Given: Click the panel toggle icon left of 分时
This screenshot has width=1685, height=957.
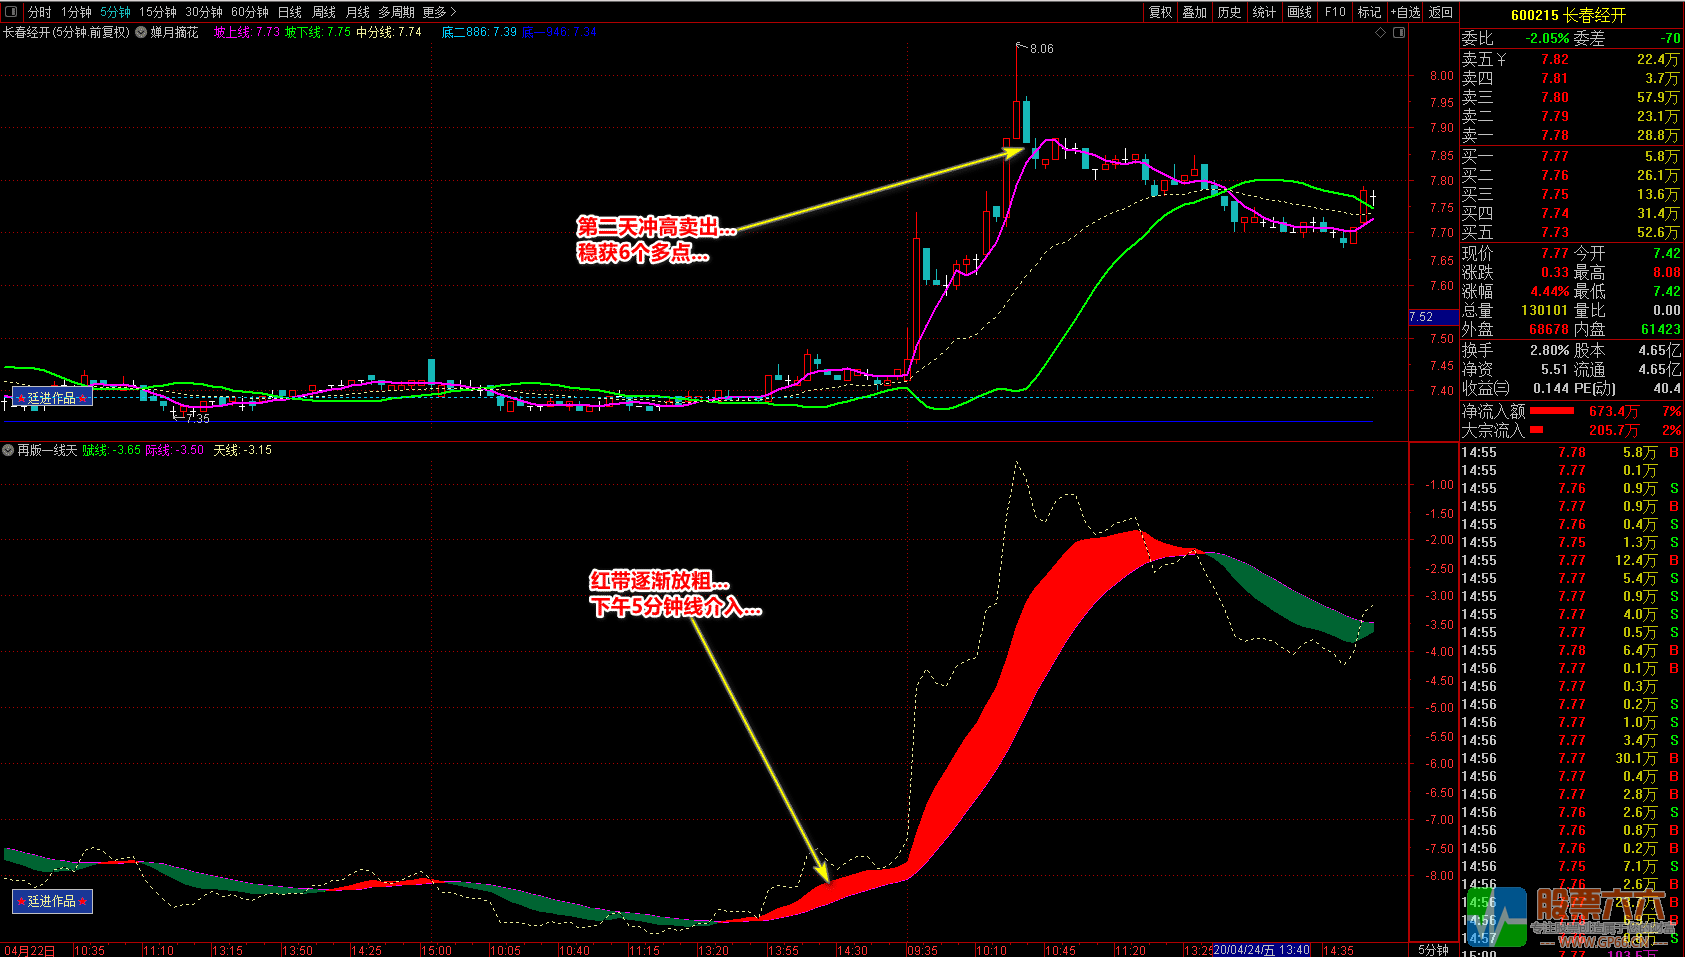Looking at the screenshot, I should (11, 12).
